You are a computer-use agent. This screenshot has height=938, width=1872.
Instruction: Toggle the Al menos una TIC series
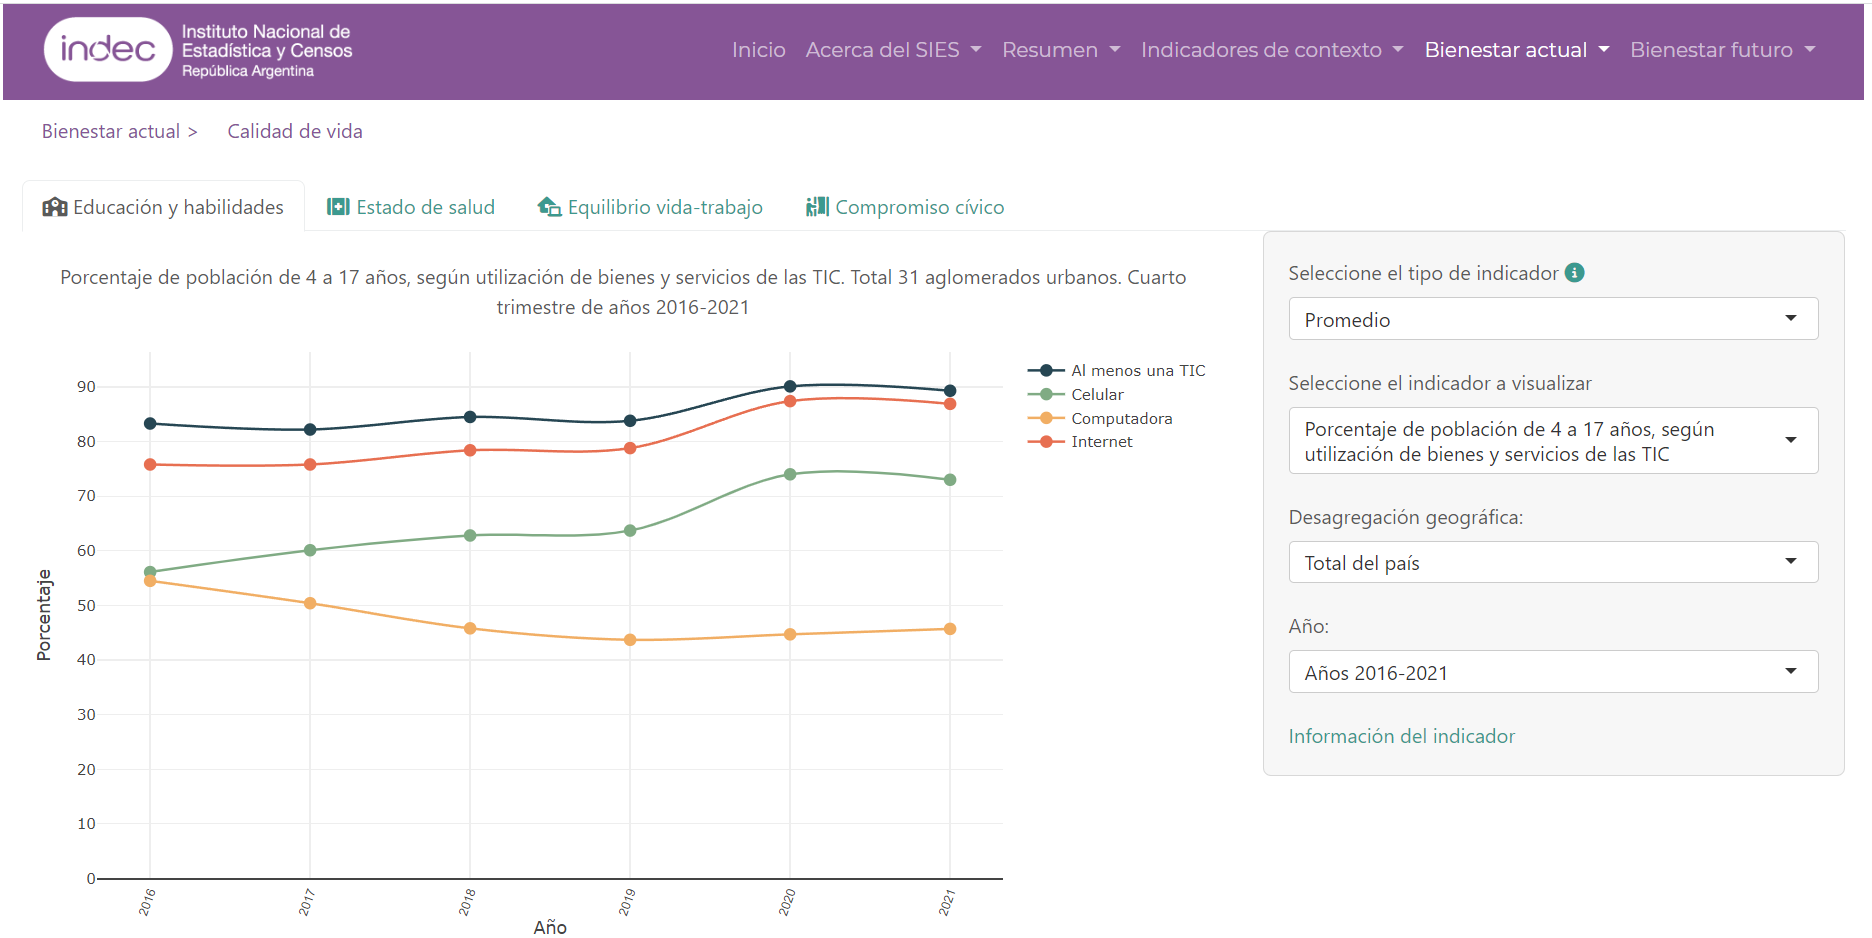point(1137,371)
